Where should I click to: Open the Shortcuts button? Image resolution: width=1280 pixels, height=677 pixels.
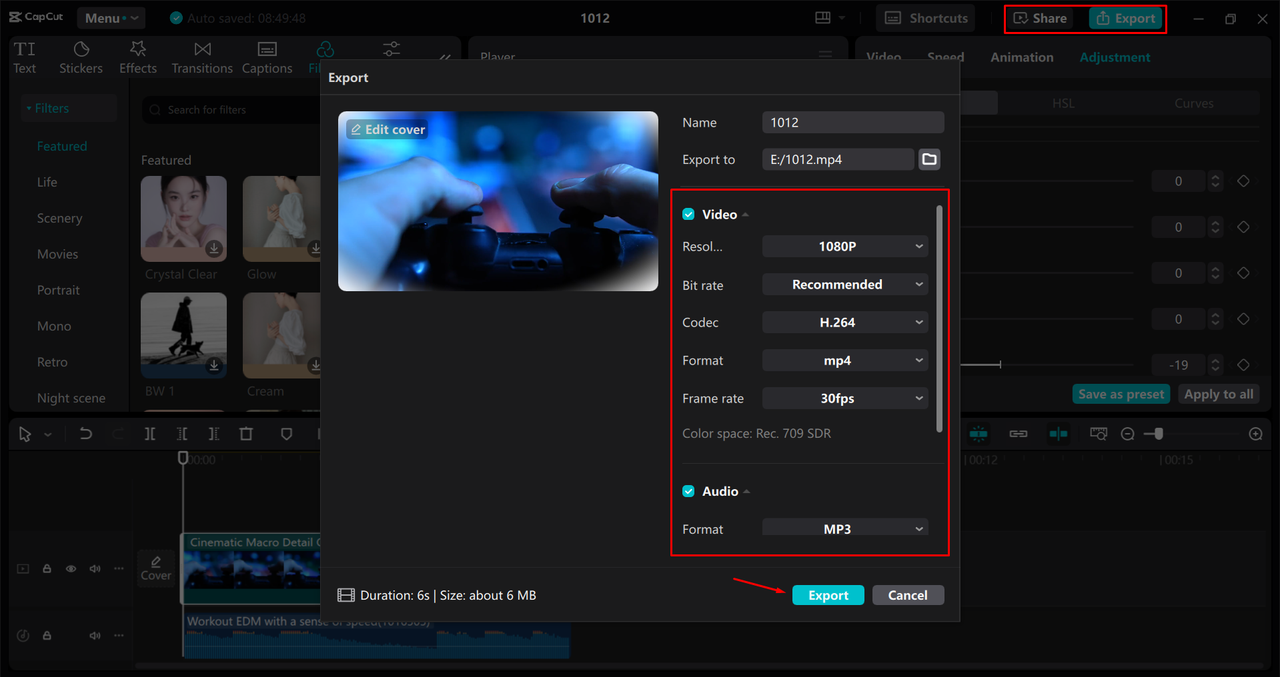click(927, 18)
